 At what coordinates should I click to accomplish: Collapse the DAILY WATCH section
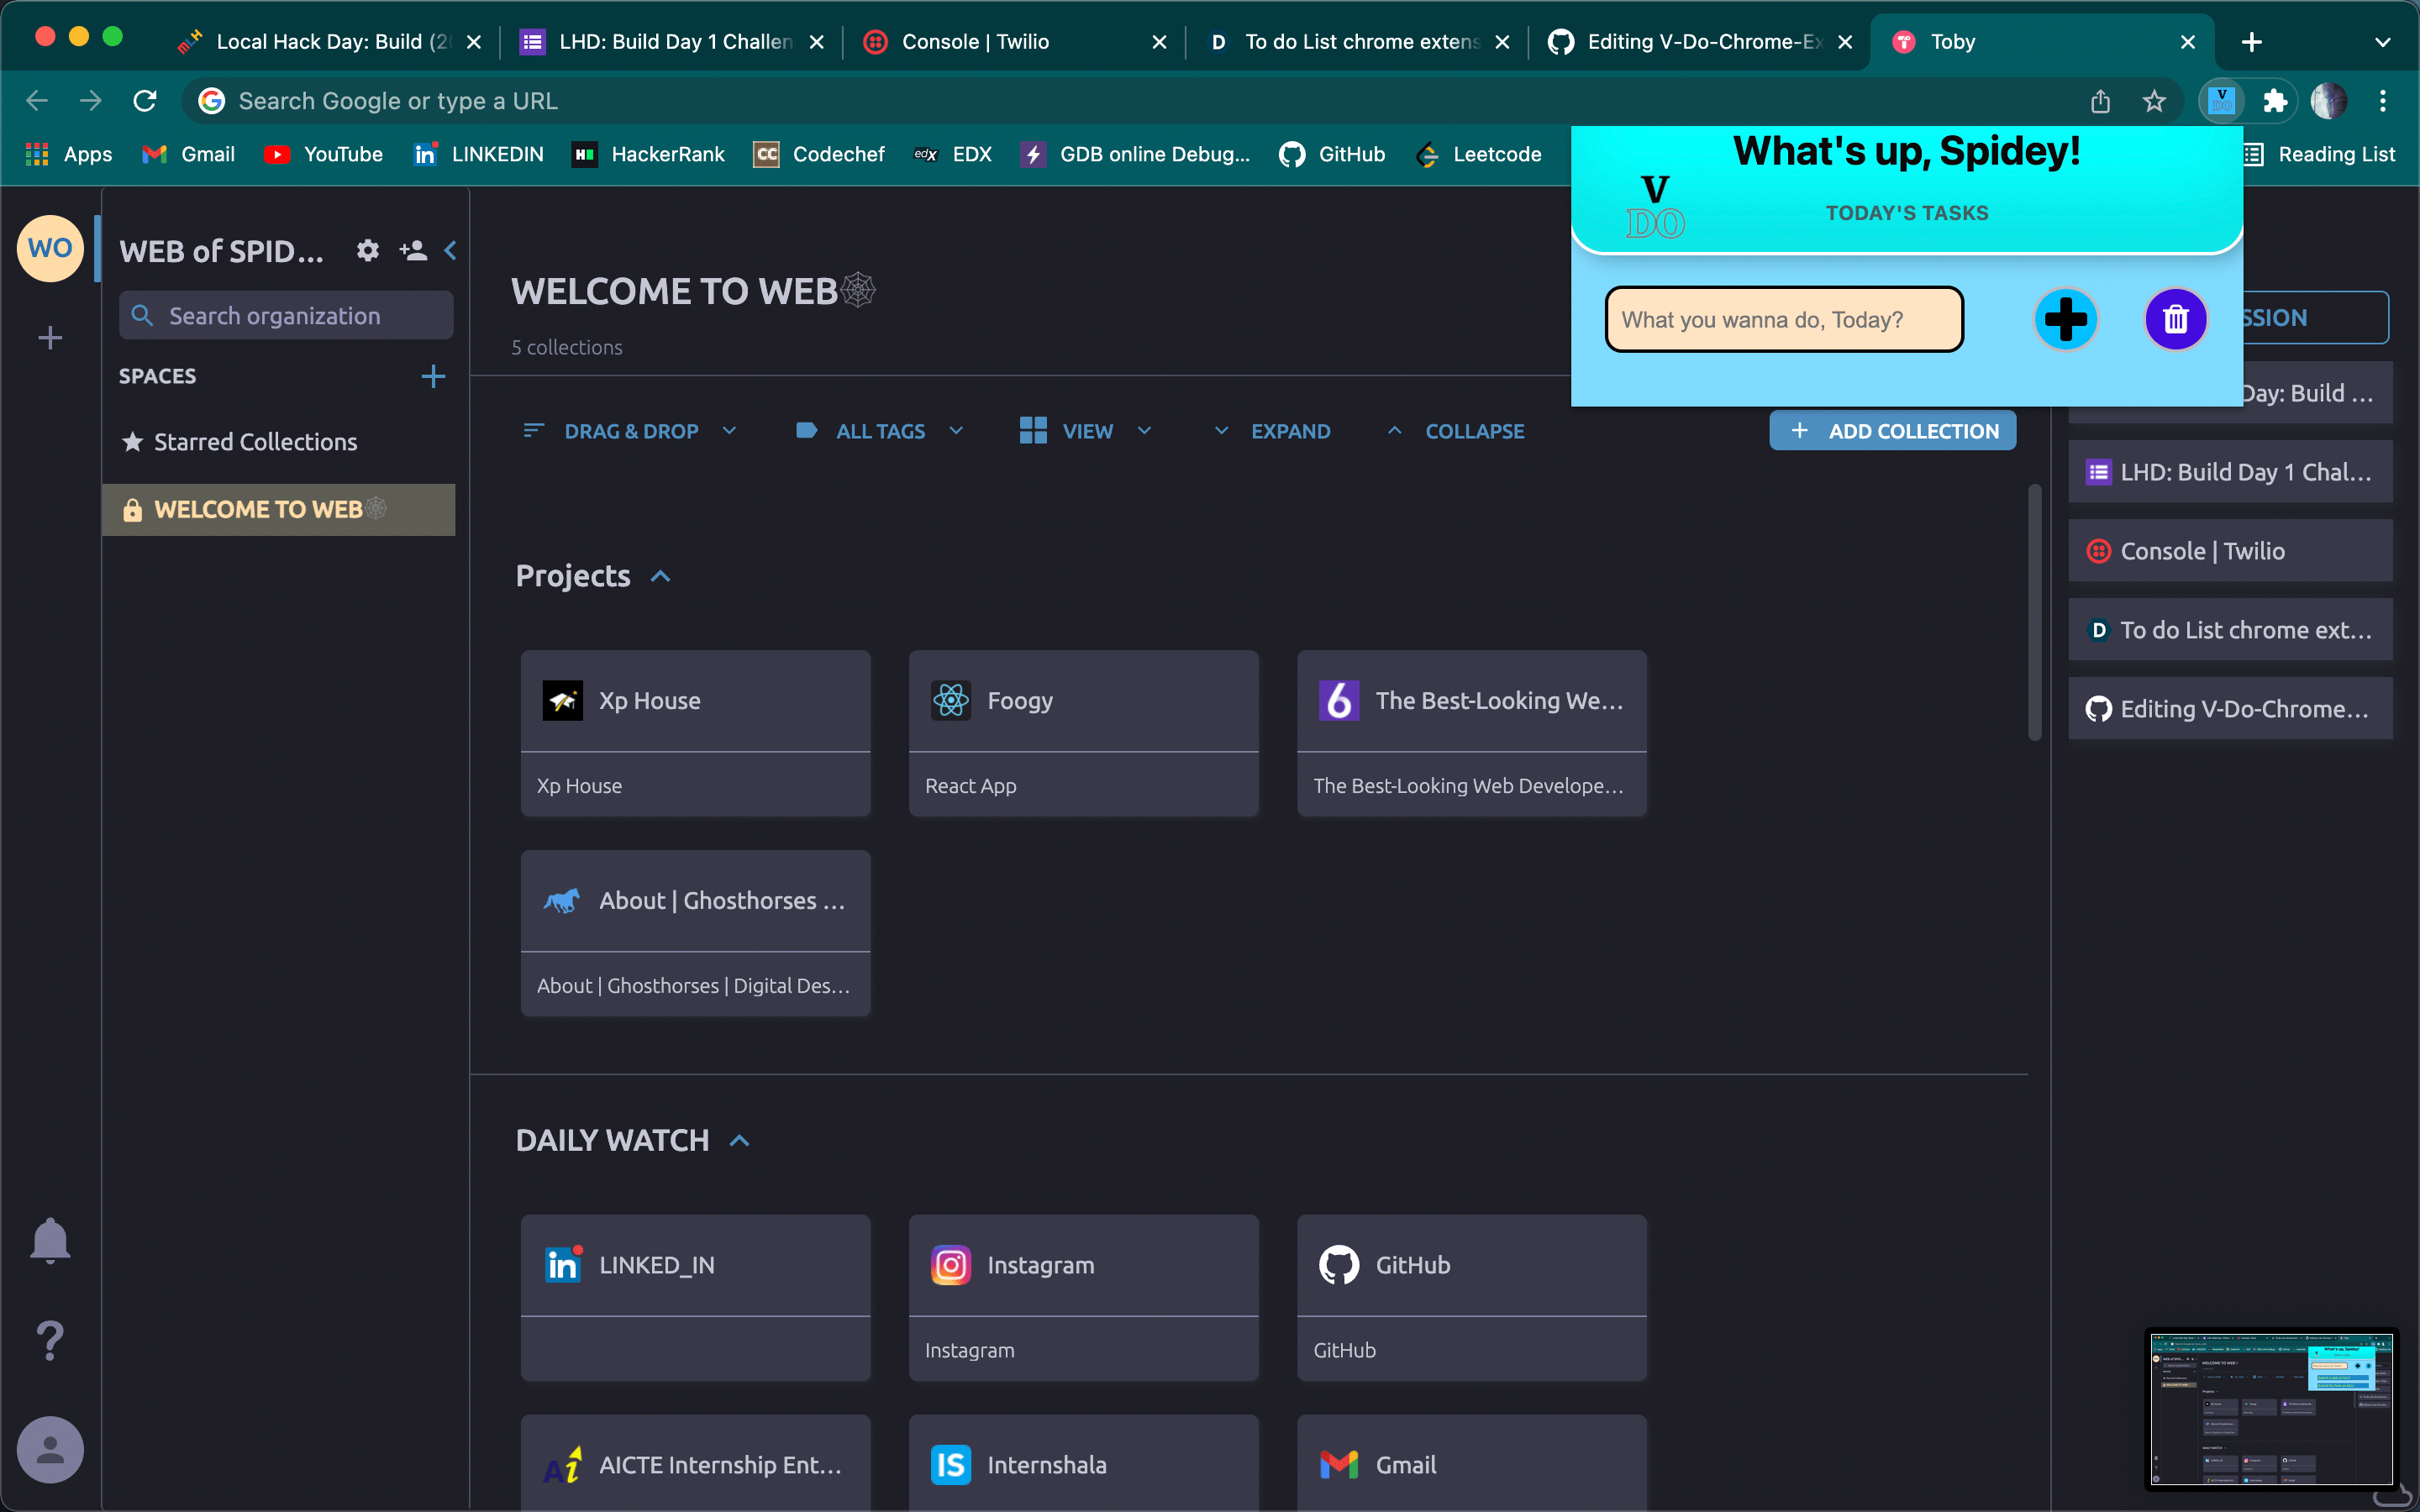click(739, 1140)
